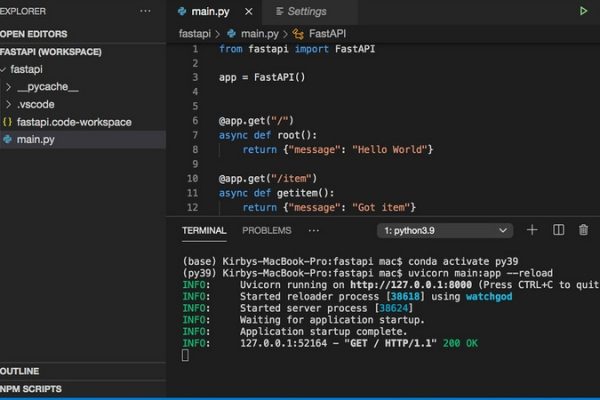Click "Got item" string on line 12

coord(381,207)
